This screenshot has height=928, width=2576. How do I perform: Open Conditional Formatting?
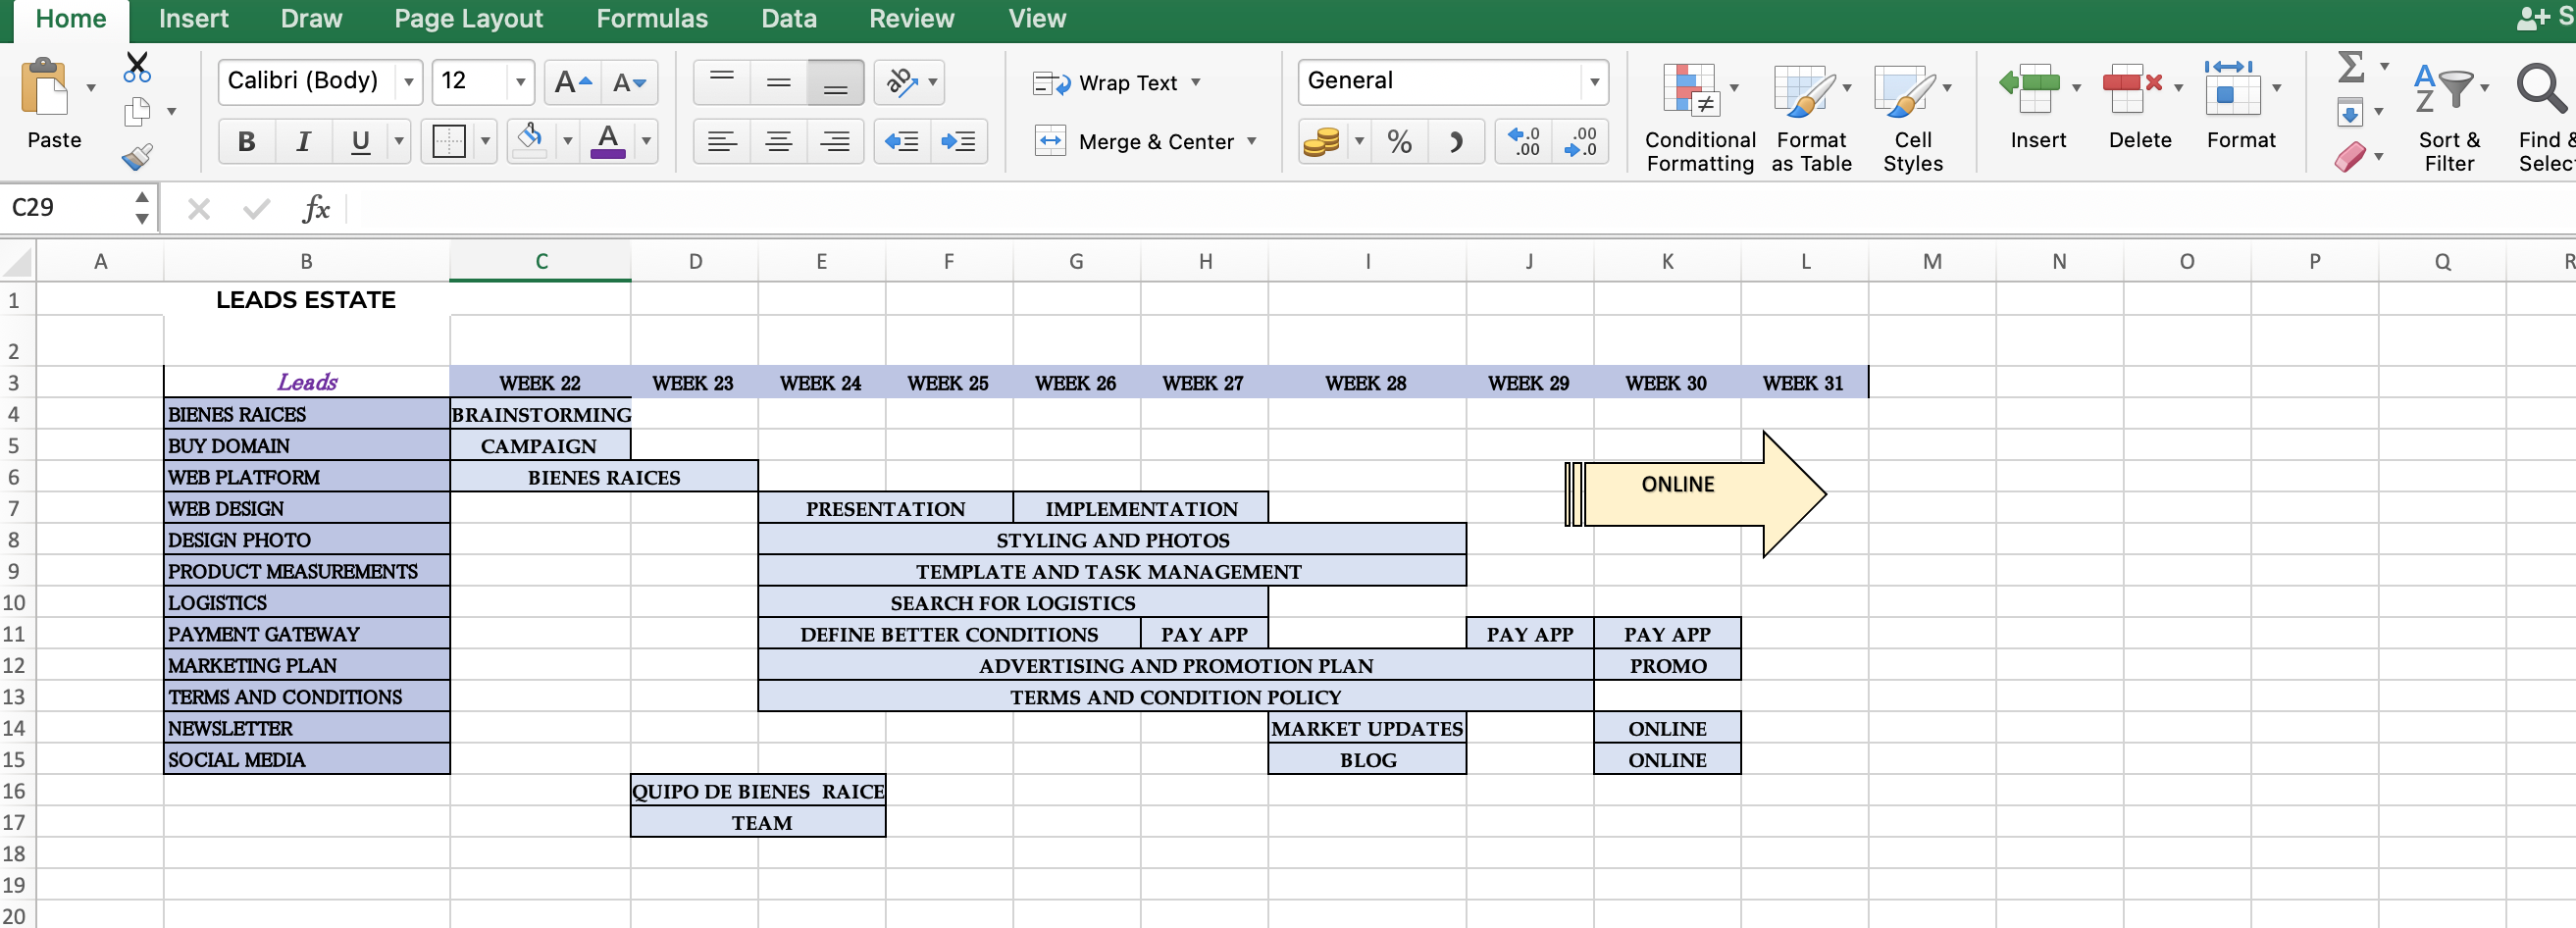pyautogui.click(x=1699, y=116)
